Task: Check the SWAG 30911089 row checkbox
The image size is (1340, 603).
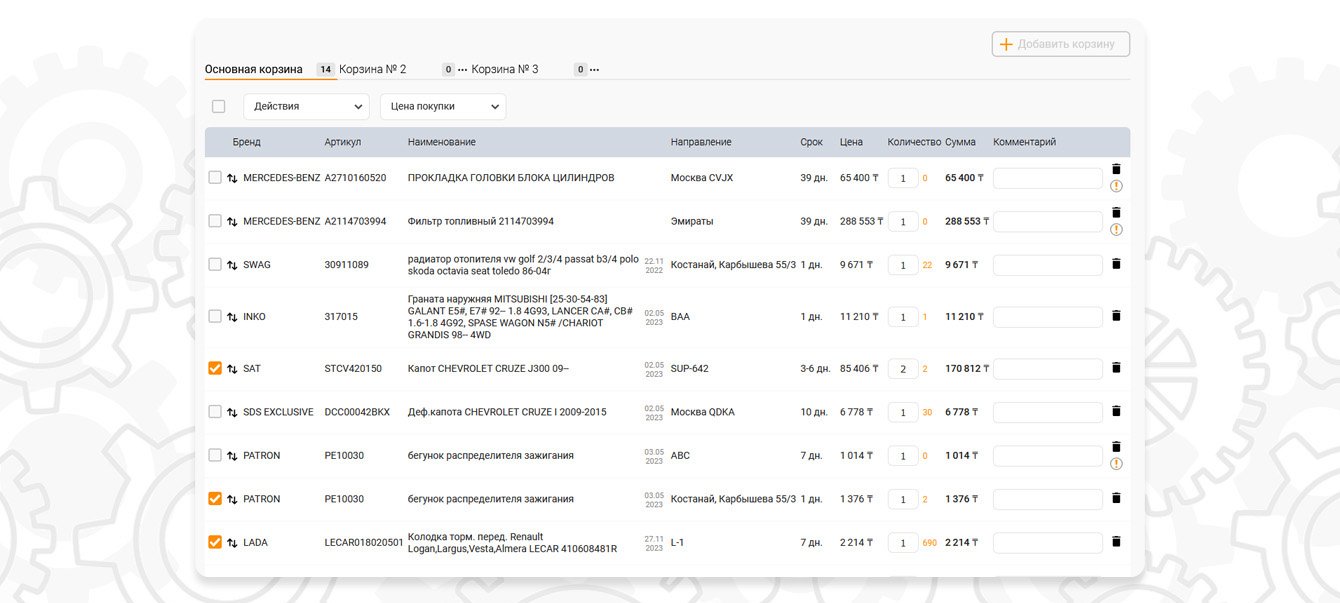Action: click(215, 264)
